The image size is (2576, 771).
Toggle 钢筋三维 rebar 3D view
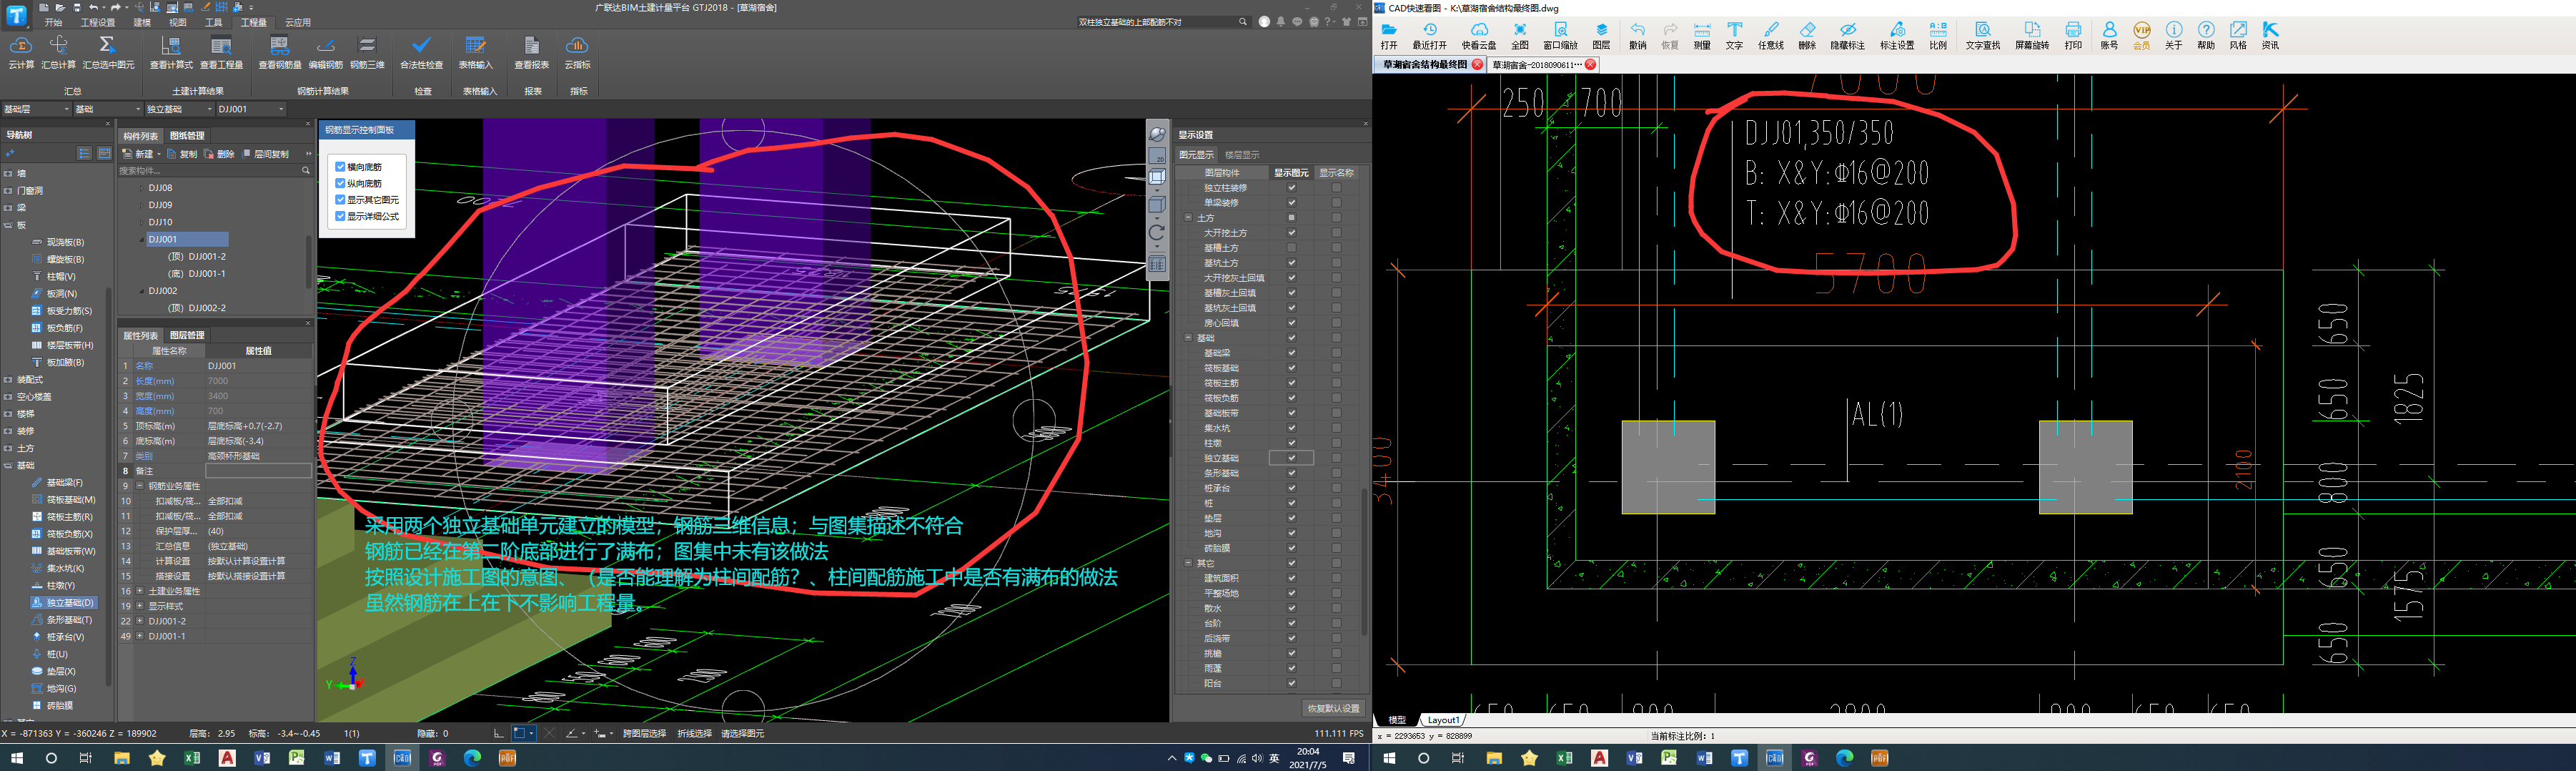[x=367, y=52]
